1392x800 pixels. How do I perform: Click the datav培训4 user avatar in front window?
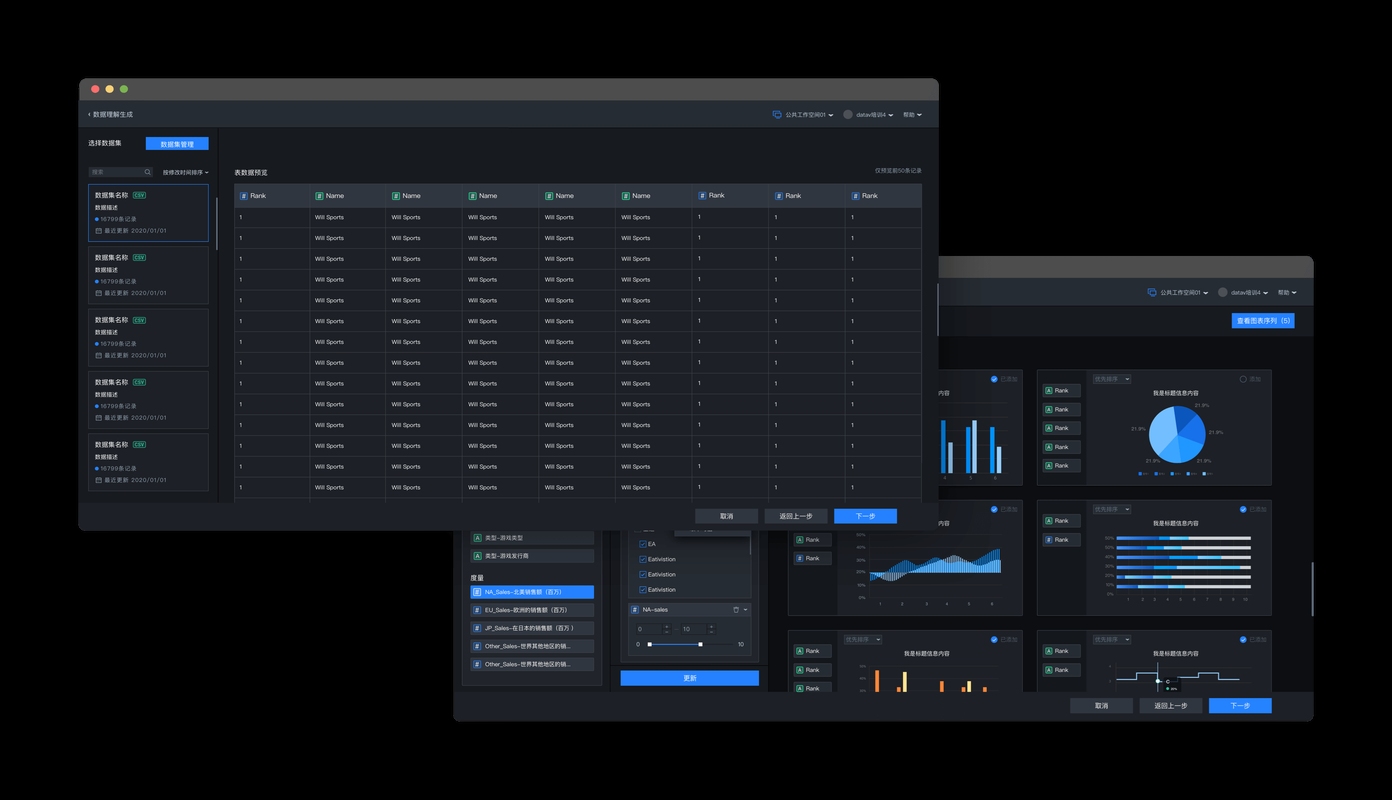[848, 115]
